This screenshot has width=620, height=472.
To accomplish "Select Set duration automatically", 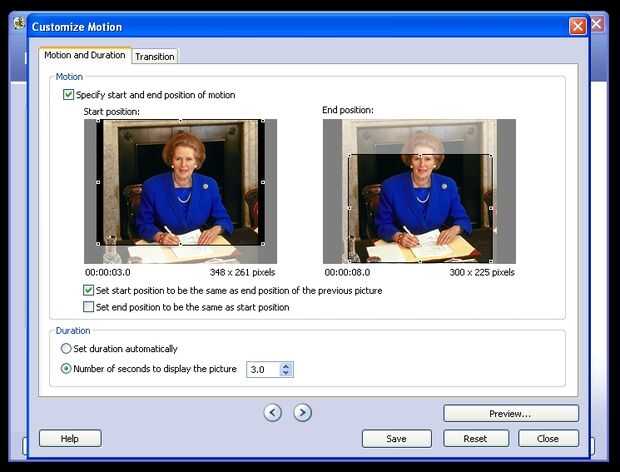I will pyautogui.click(x=66, y=349).
